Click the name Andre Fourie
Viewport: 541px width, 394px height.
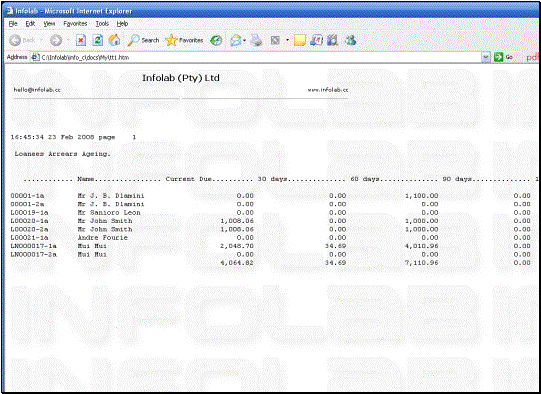(102, 238)
